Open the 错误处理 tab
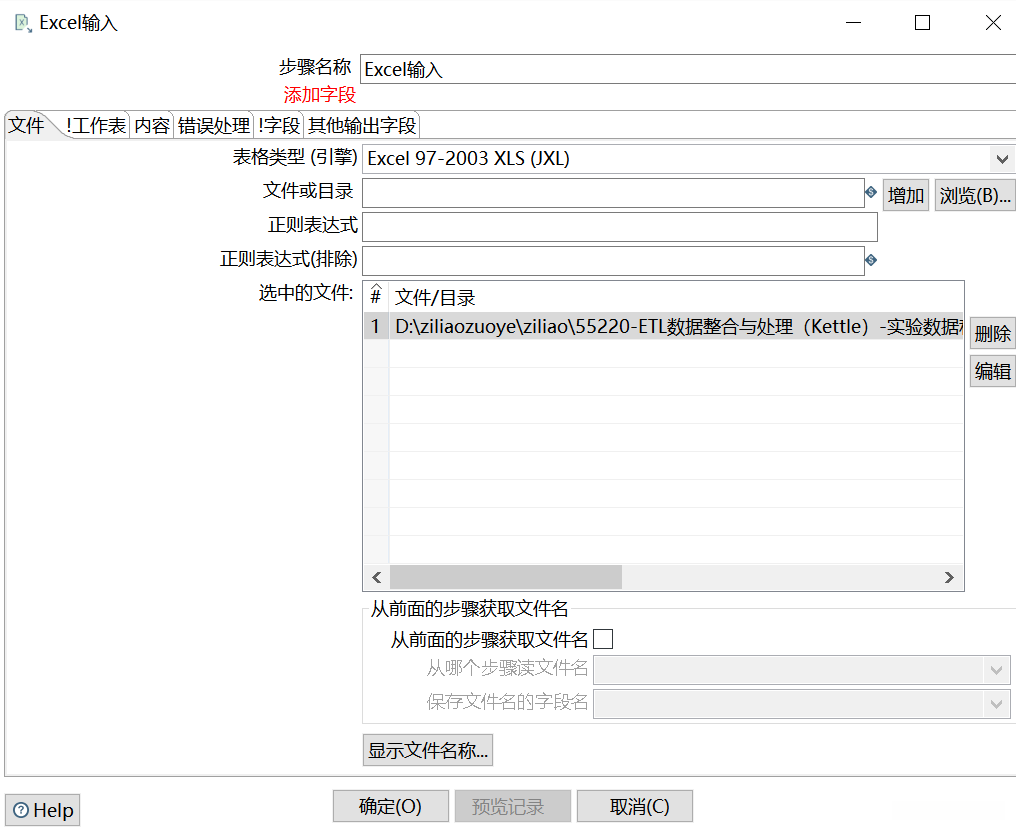The height and width of the screenshot is (828, 1016). [x=214, y=125]
